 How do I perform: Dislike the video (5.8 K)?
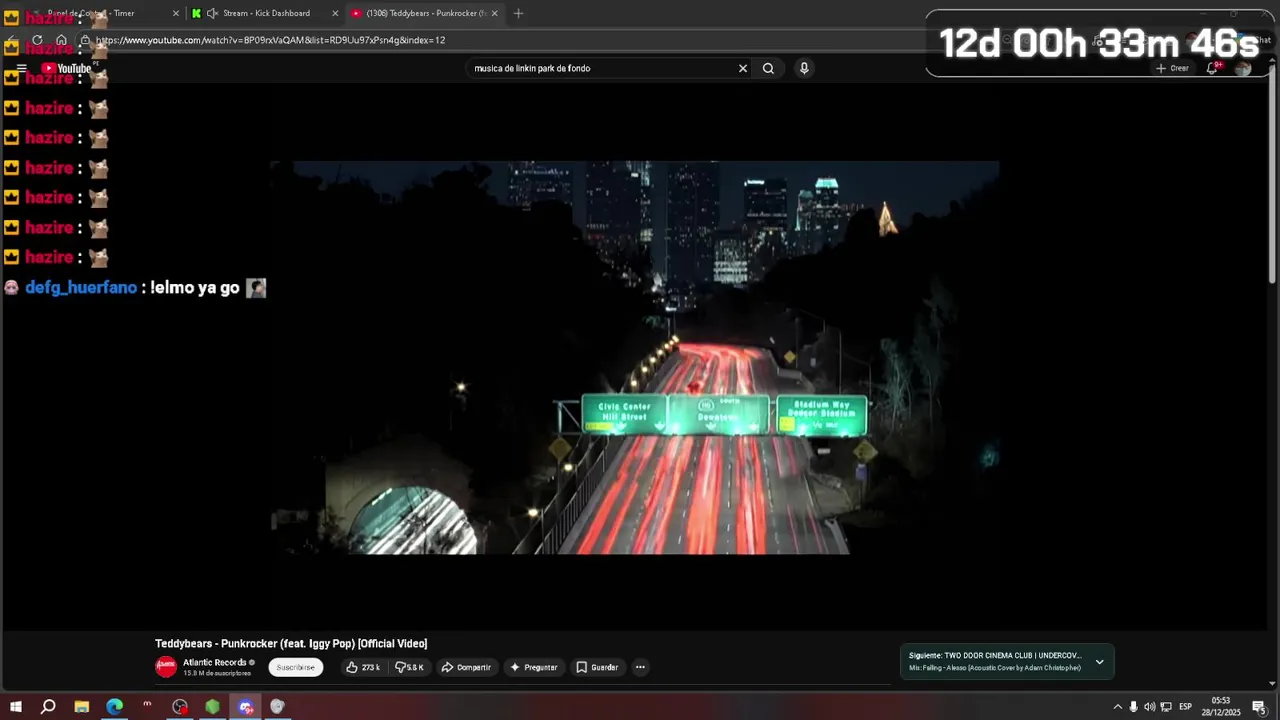click(410, 667)
